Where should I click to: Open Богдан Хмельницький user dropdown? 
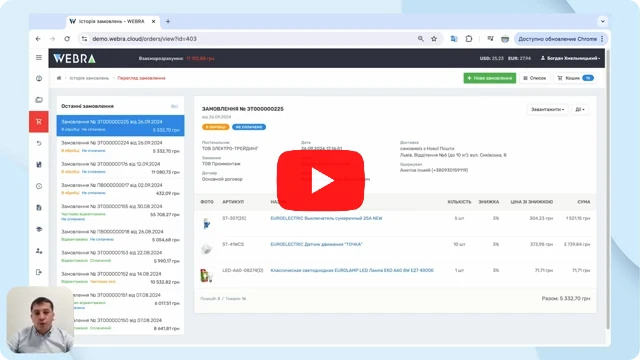(570, 58)
